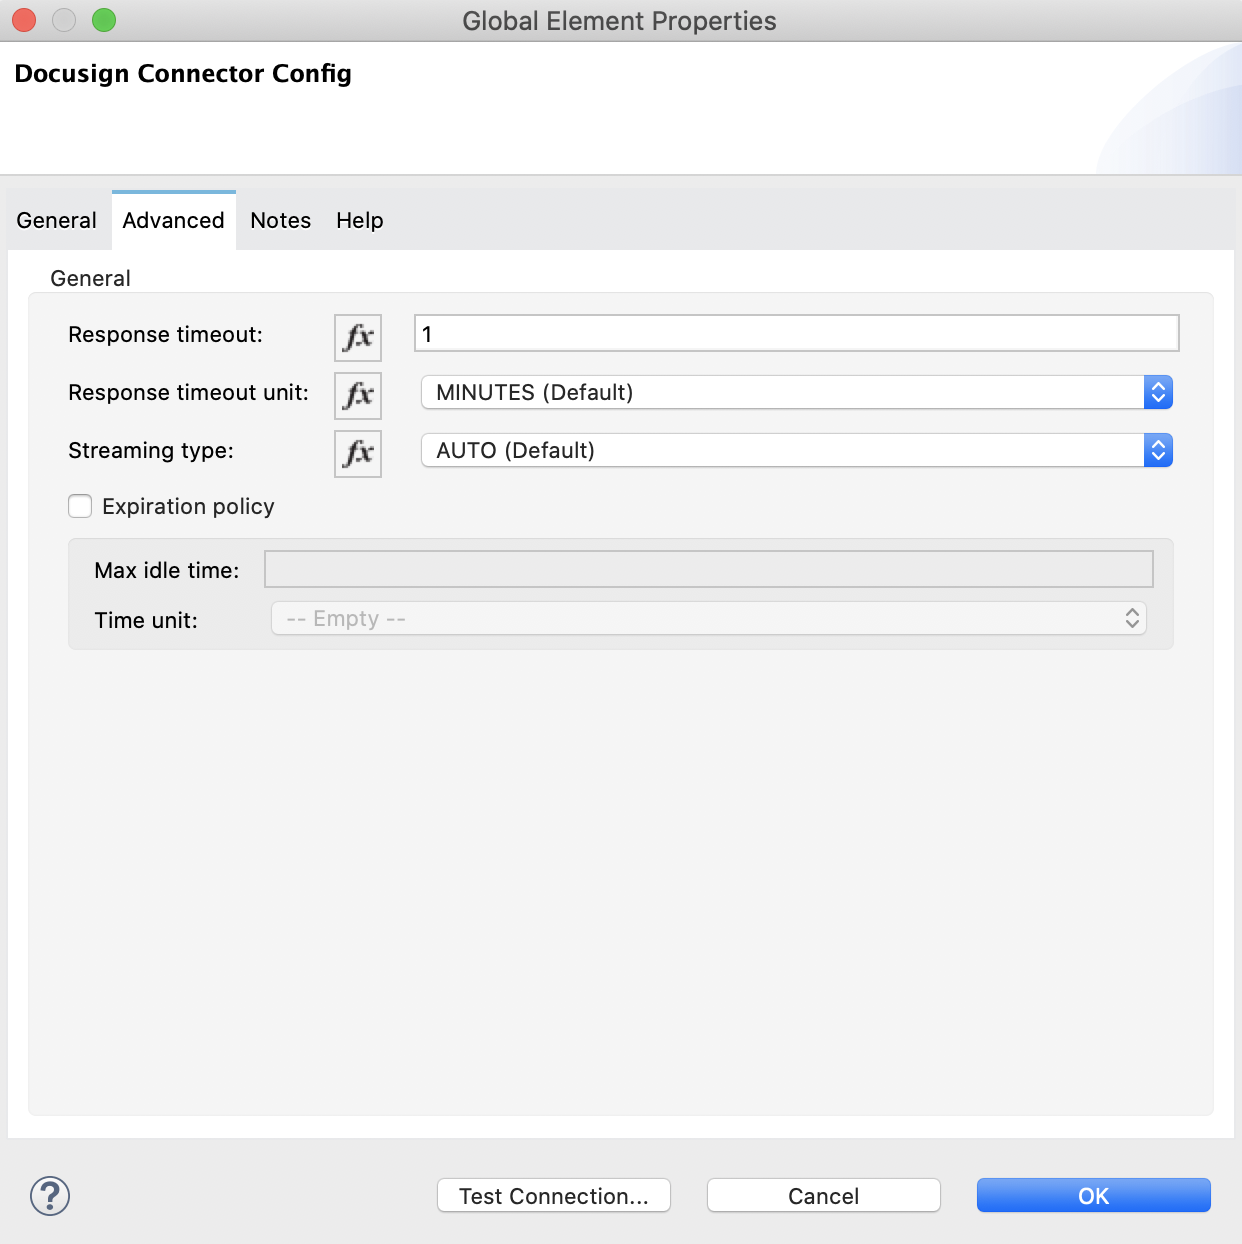Open the Streaming type dropdown
1242x1244 pixels.
(796, 450)
